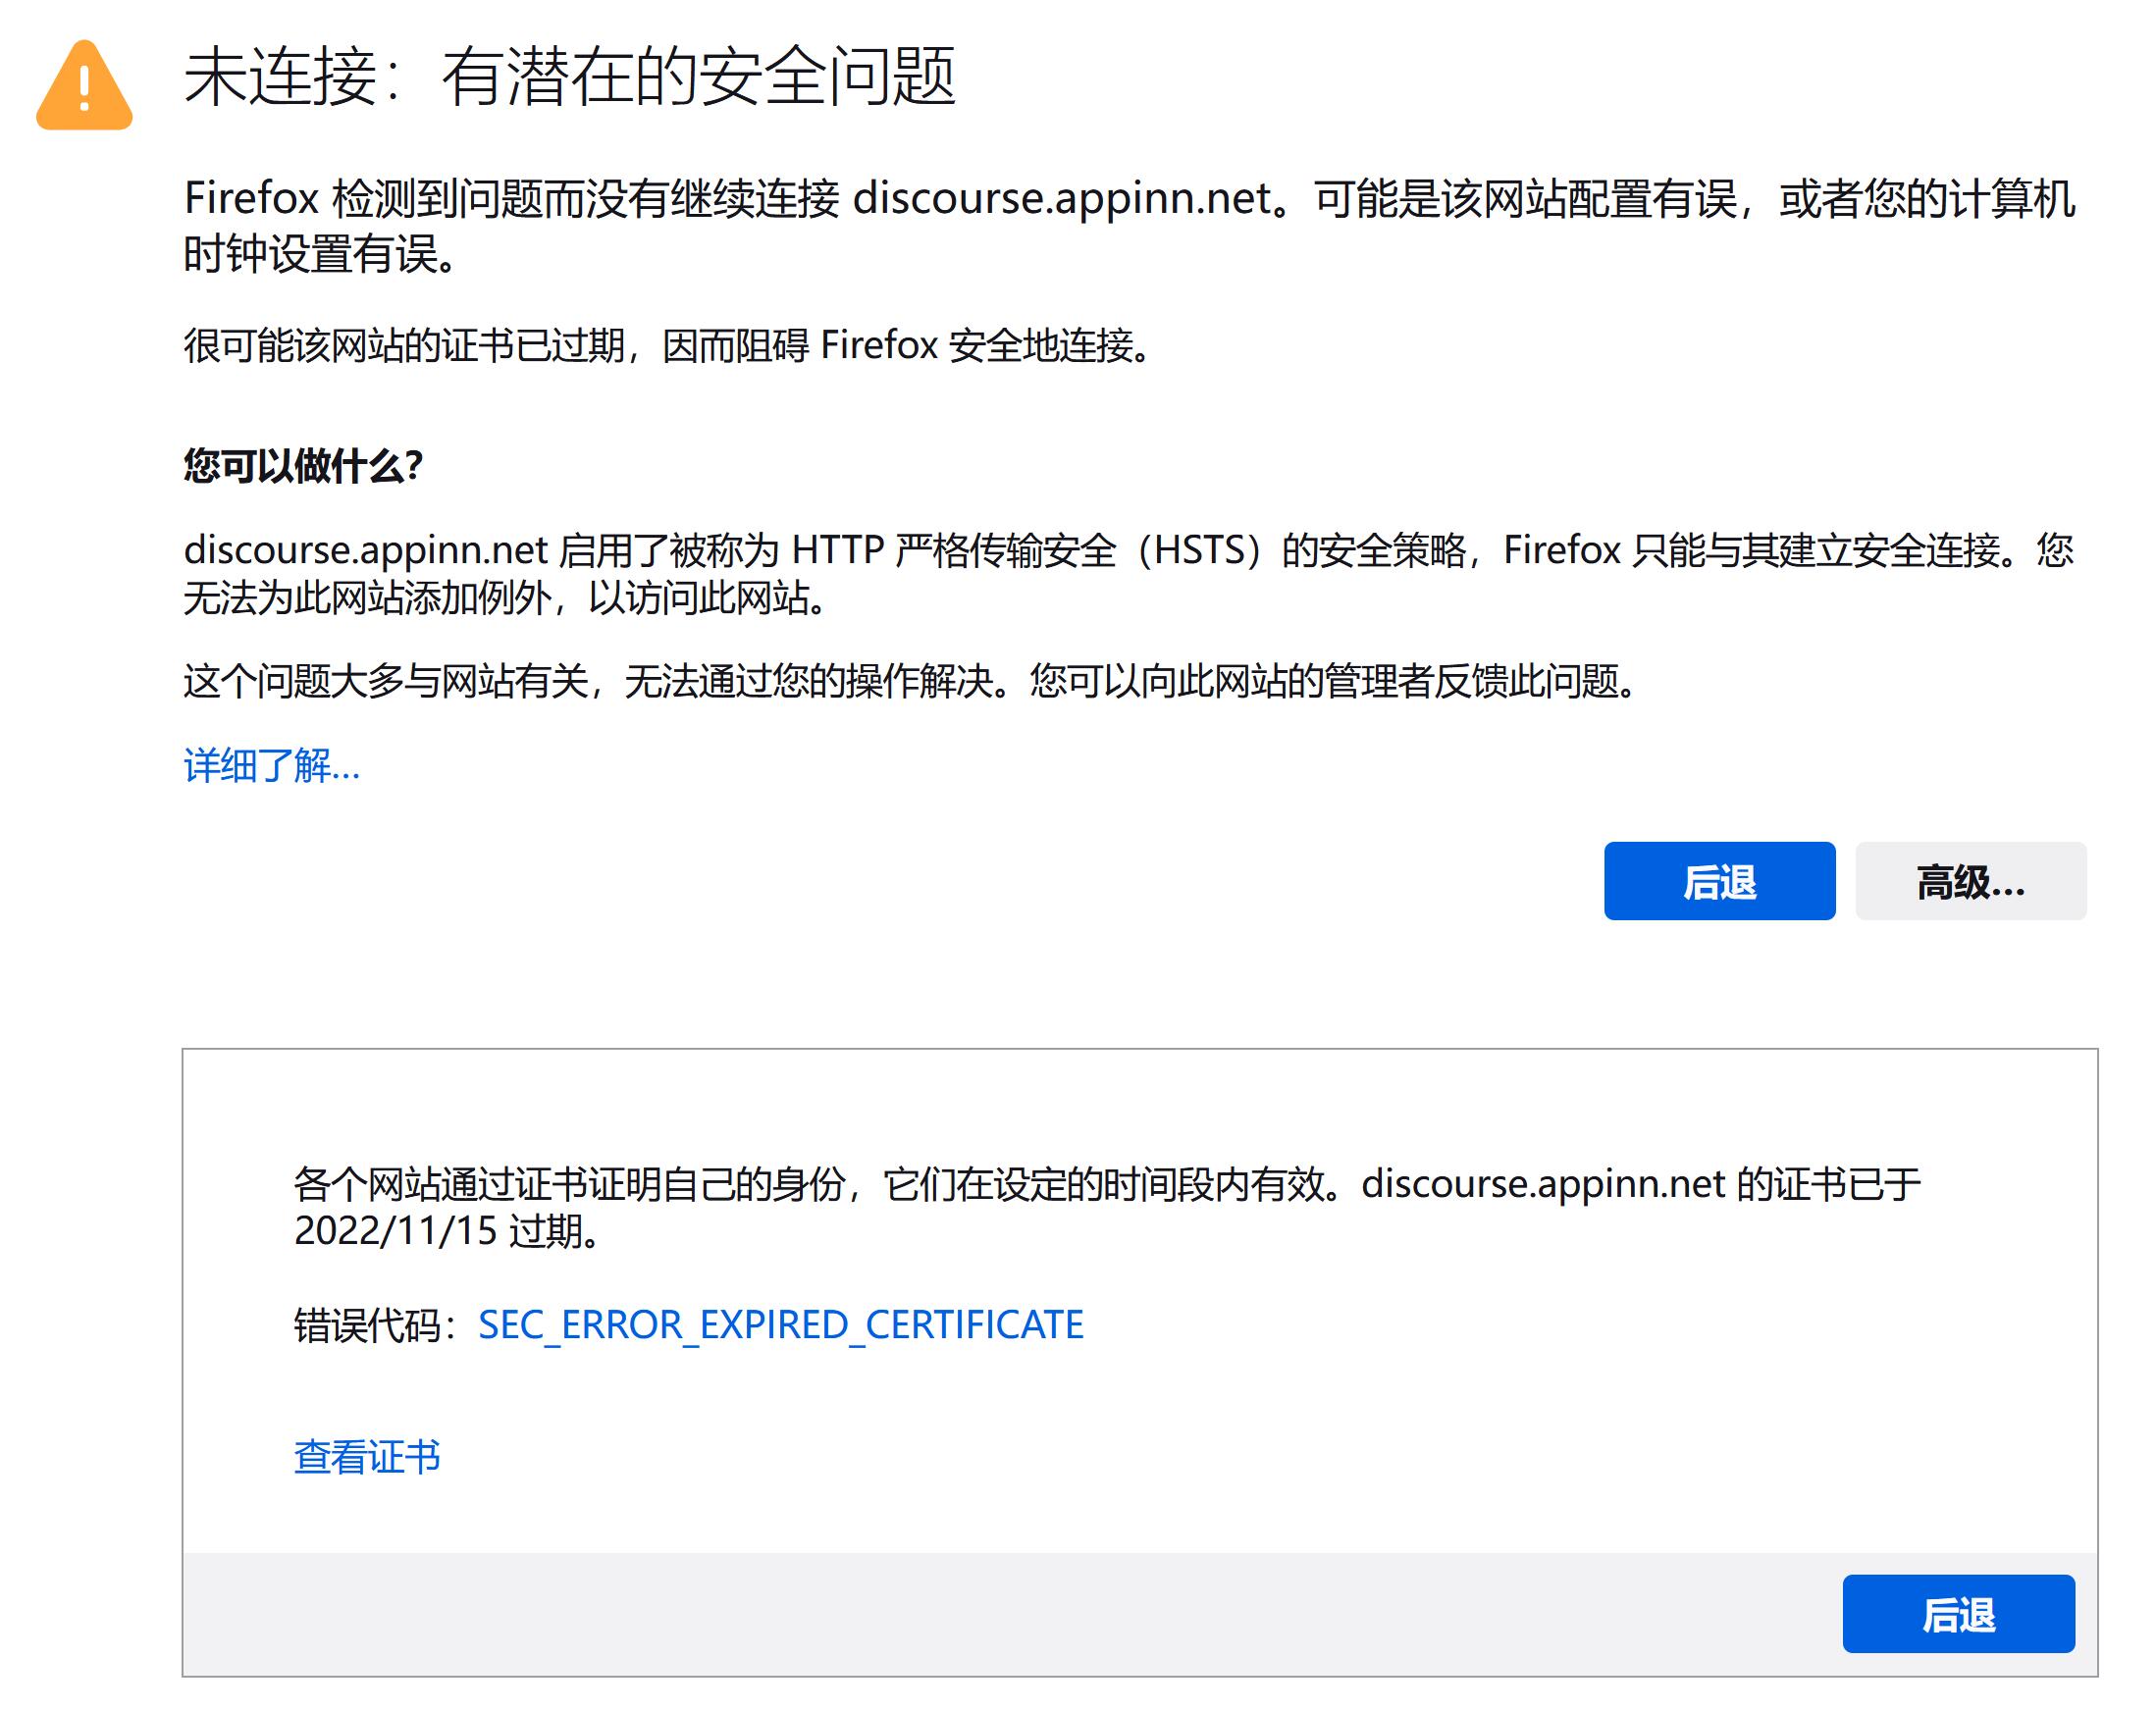Screen dimensions: 2156x1711
Task: Click the HSTS security policy paragraph
Action: click(1128, 551)
